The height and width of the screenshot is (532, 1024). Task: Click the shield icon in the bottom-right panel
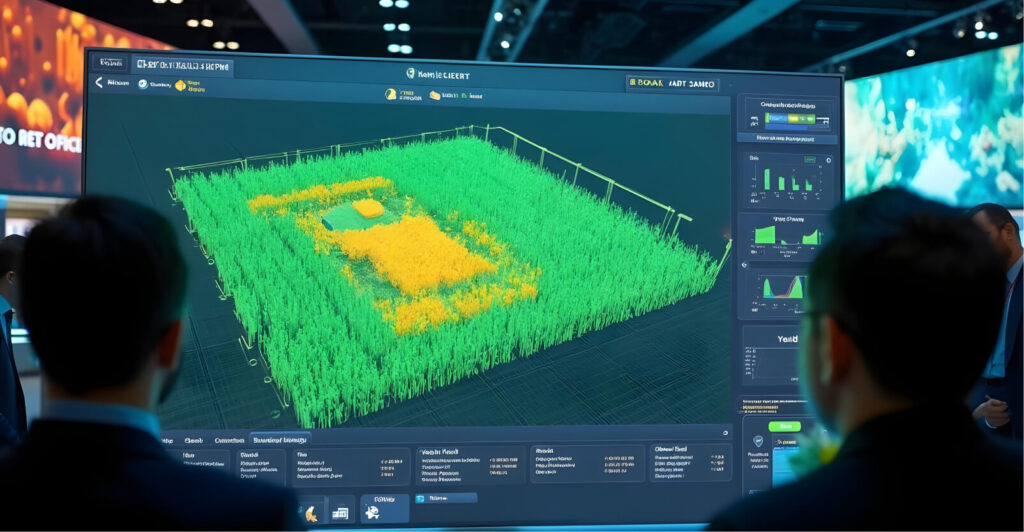coord(758,441)
